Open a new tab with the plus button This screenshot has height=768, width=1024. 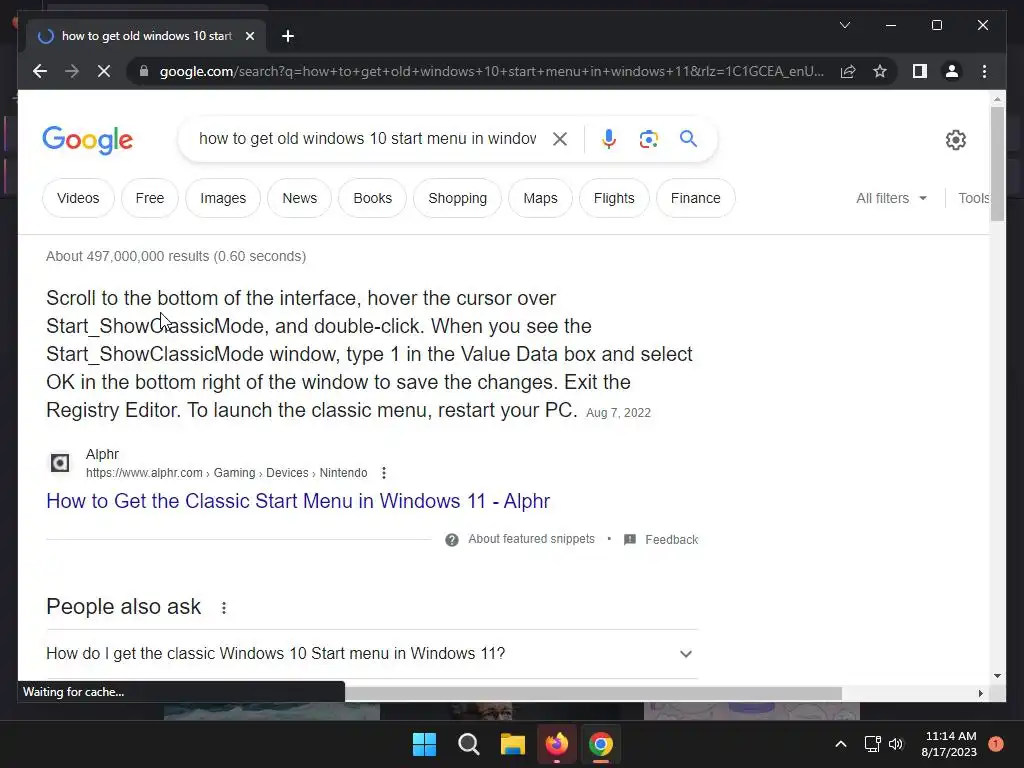[x=288, y=36]
